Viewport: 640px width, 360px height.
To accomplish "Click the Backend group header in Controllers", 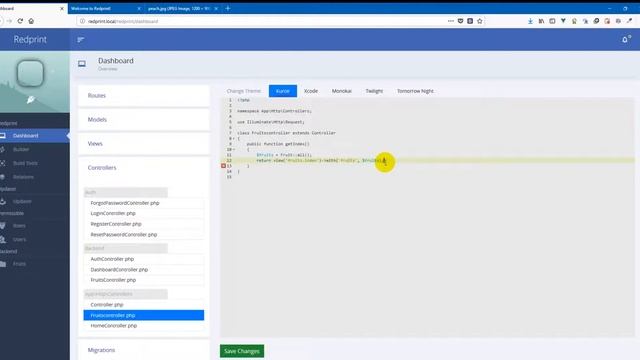I will (126, 248).
